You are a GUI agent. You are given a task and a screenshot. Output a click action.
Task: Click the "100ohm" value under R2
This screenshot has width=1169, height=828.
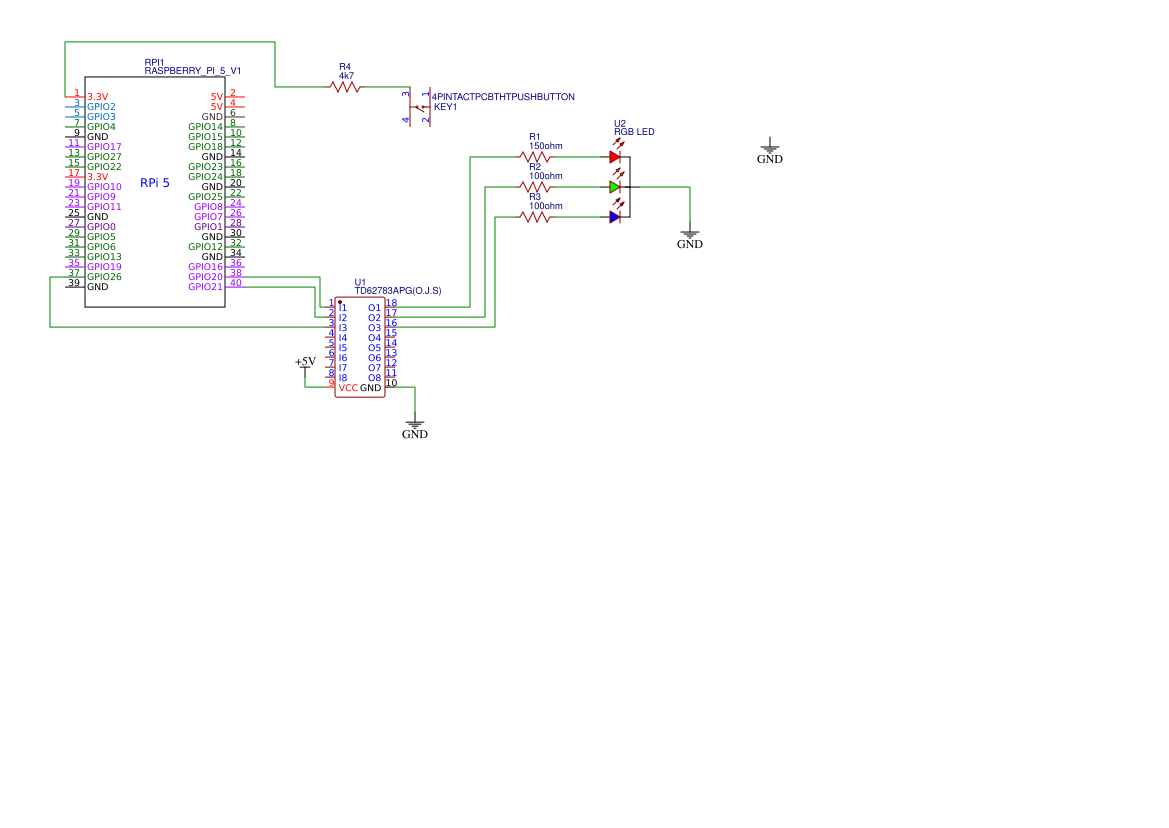[546, 176]
